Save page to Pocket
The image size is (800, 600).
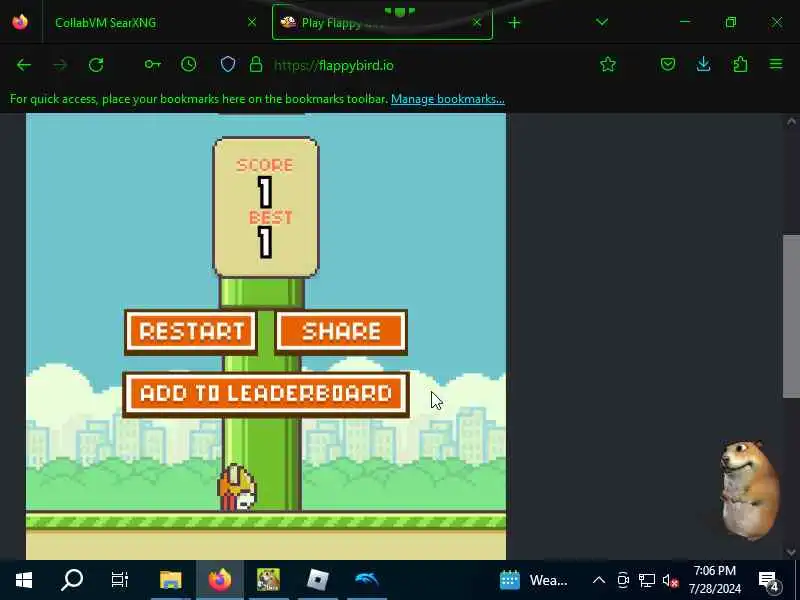(668, 64)
